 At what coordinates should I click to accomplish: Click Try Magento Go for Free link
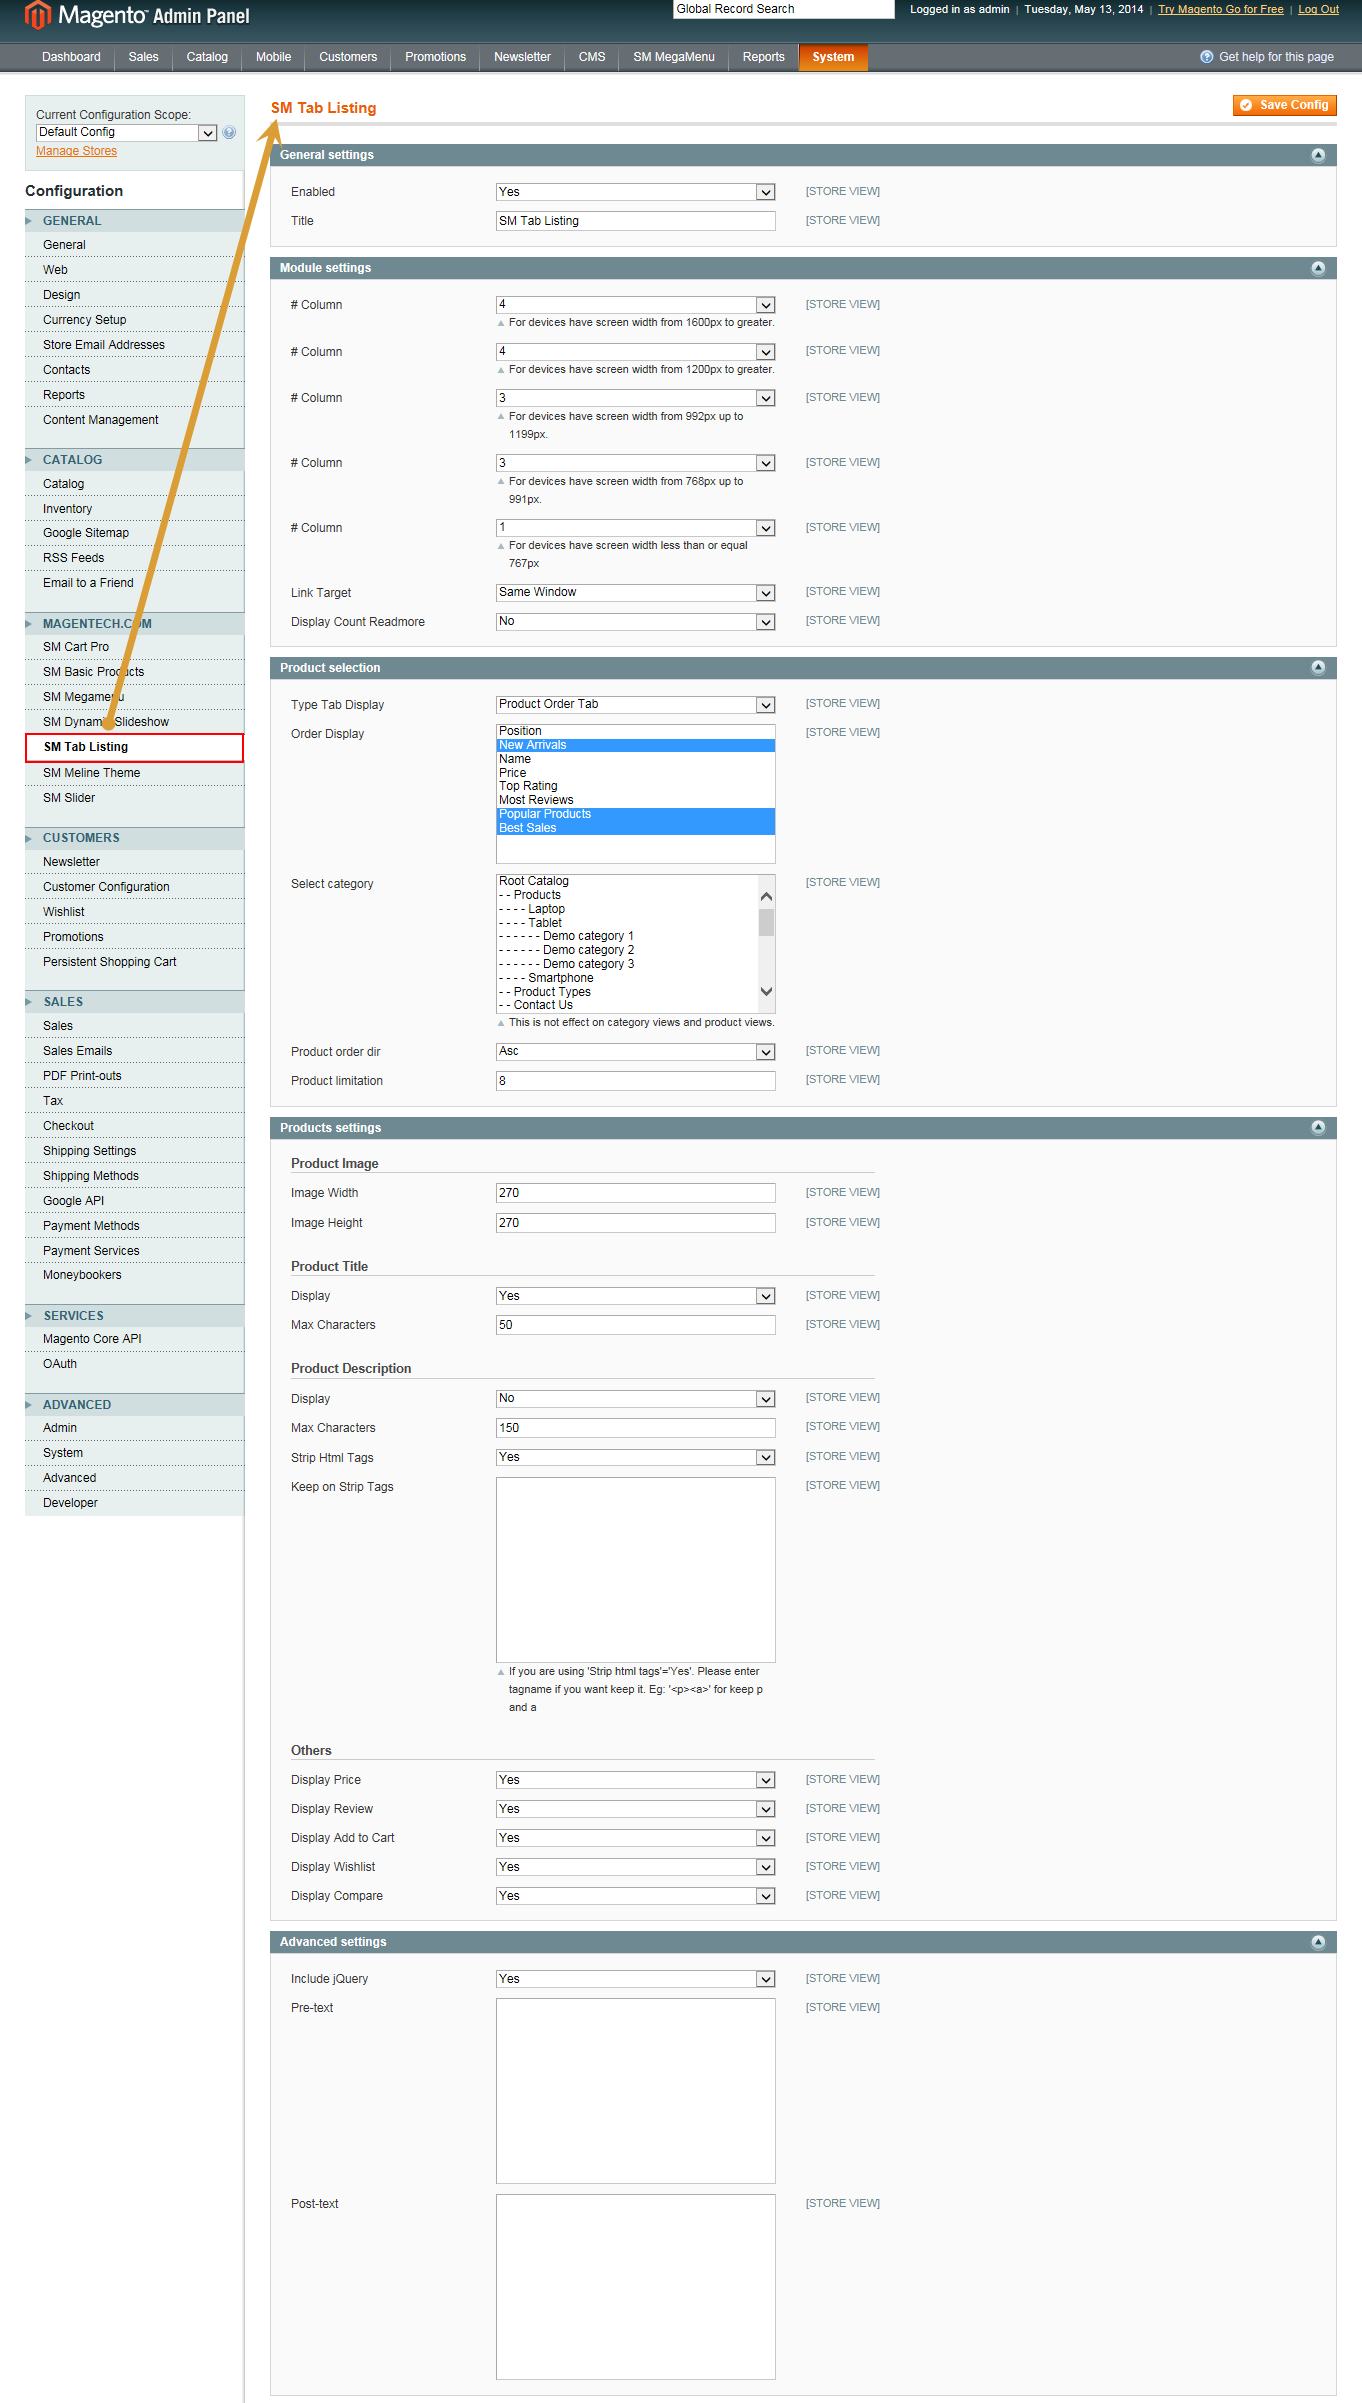tap(1220, 9)
